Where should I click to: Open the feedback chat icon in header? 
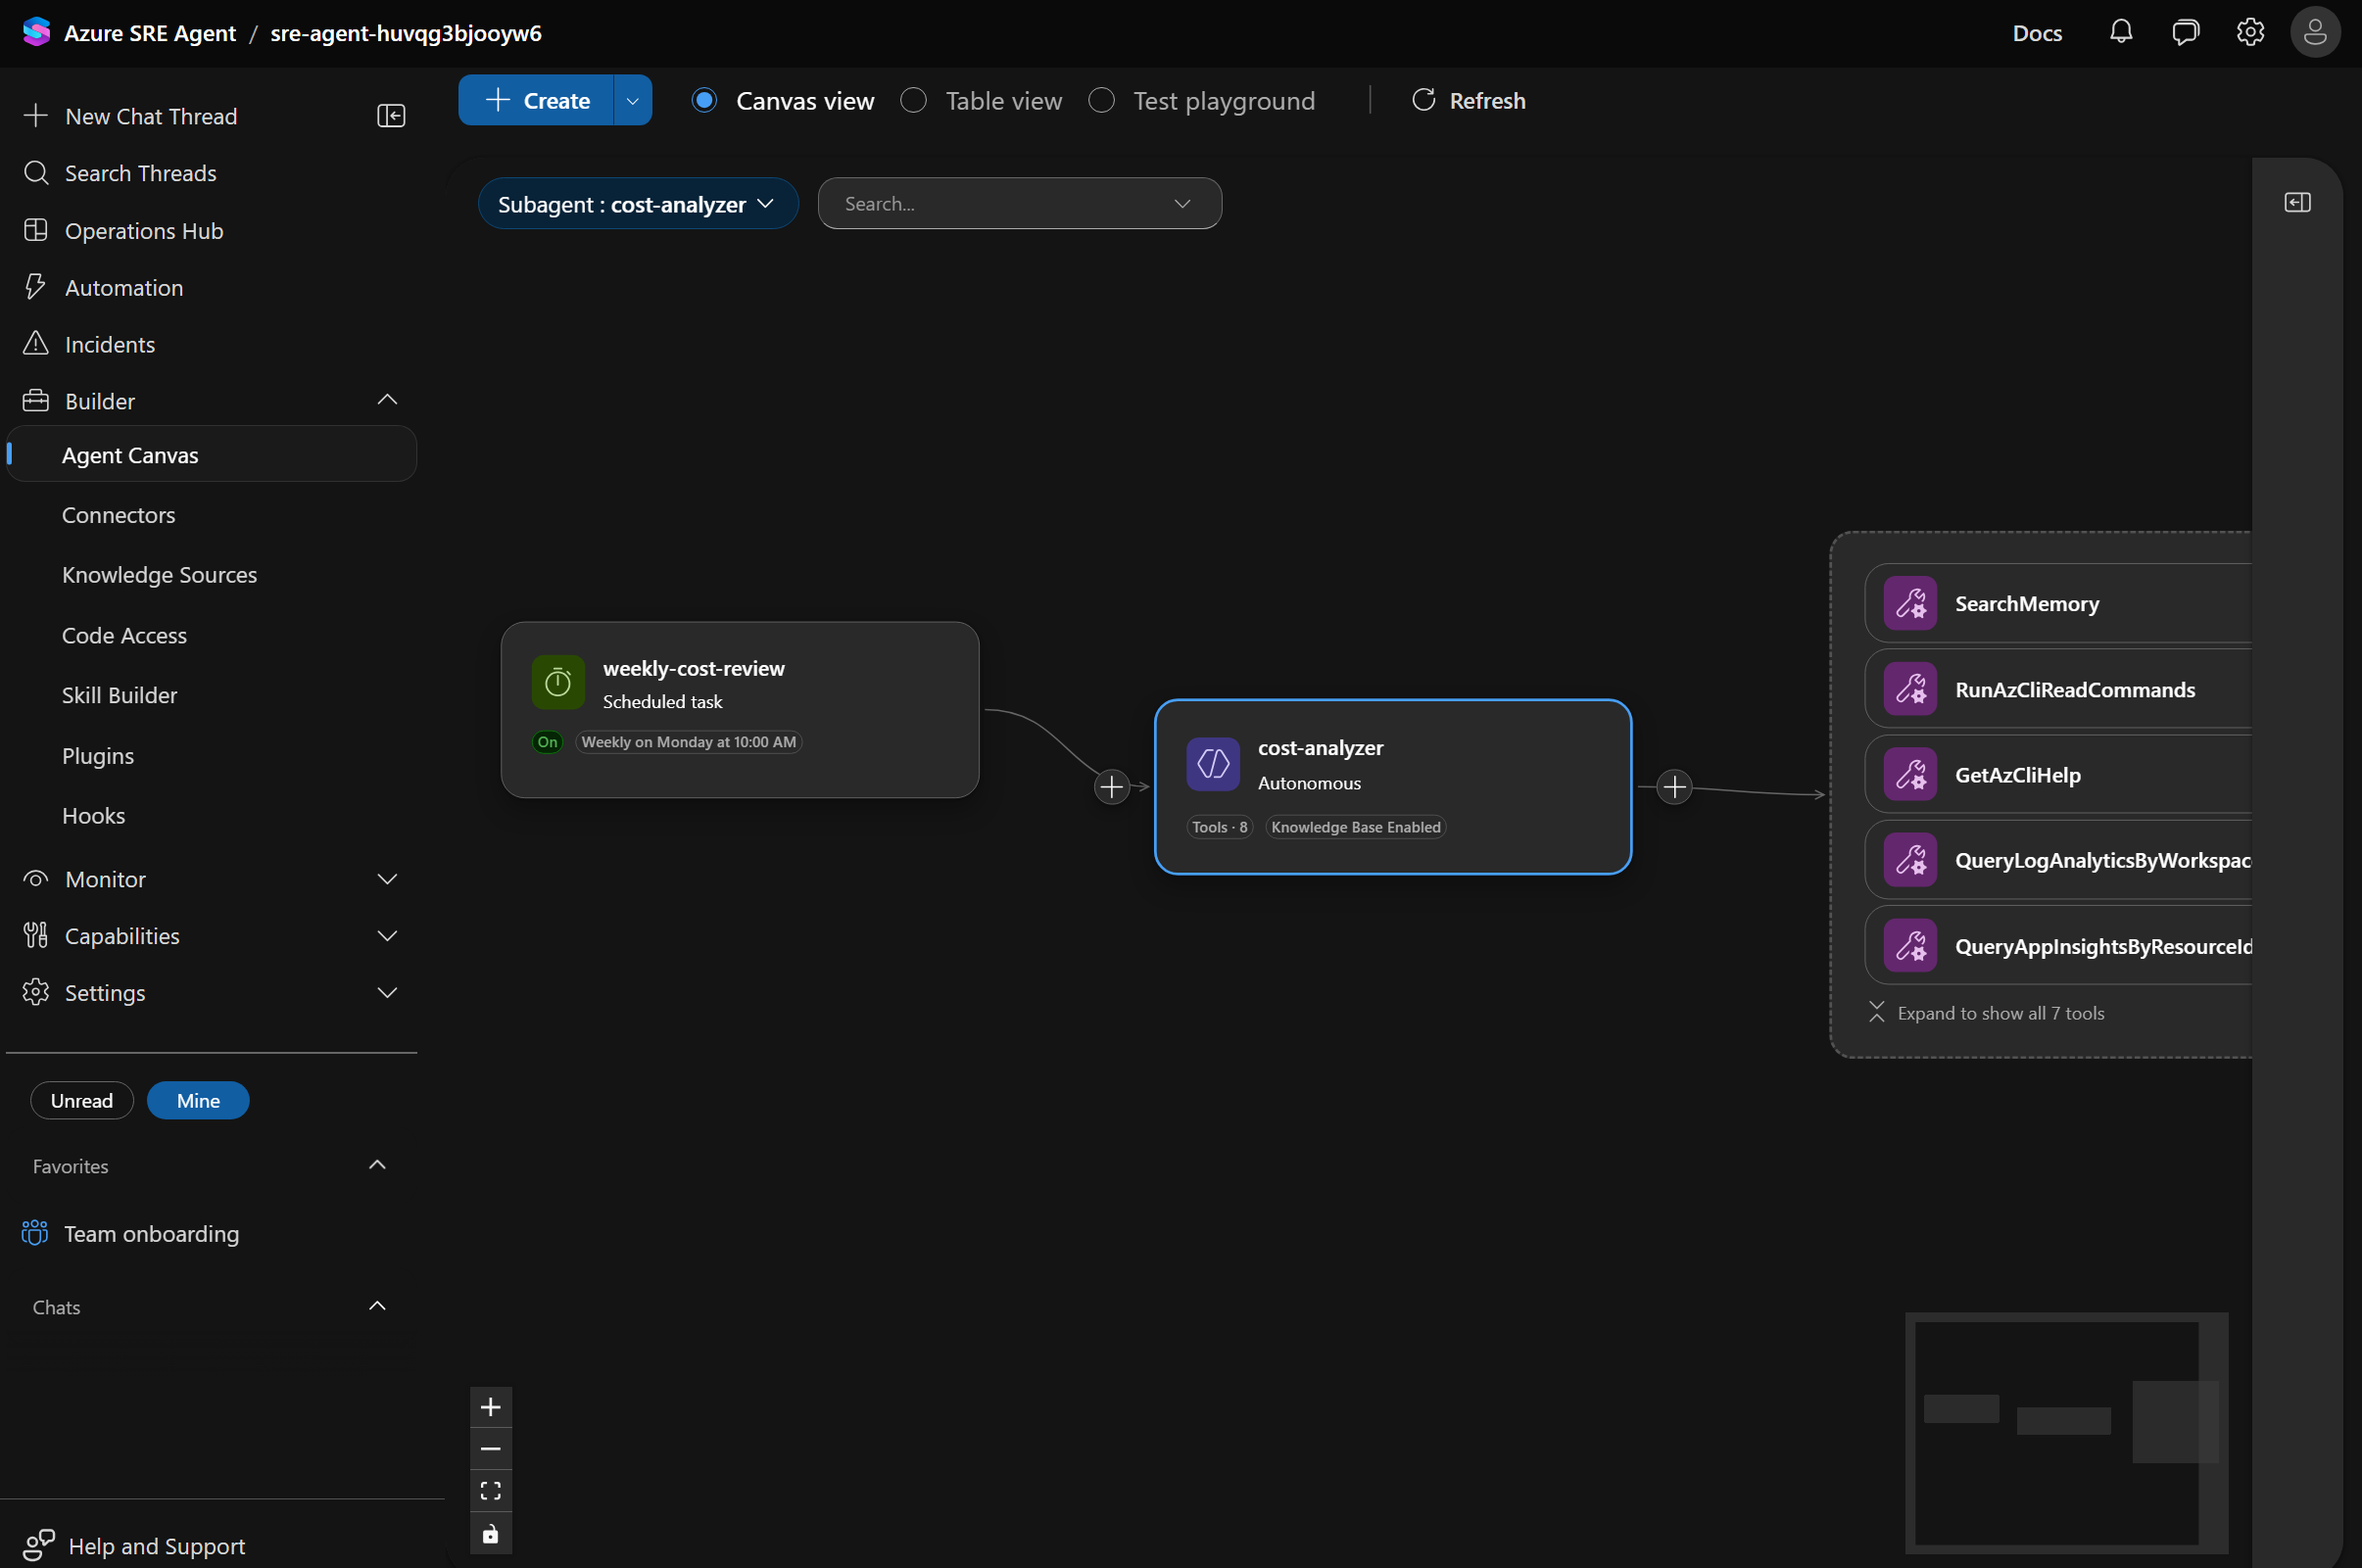click(2186, 32)
